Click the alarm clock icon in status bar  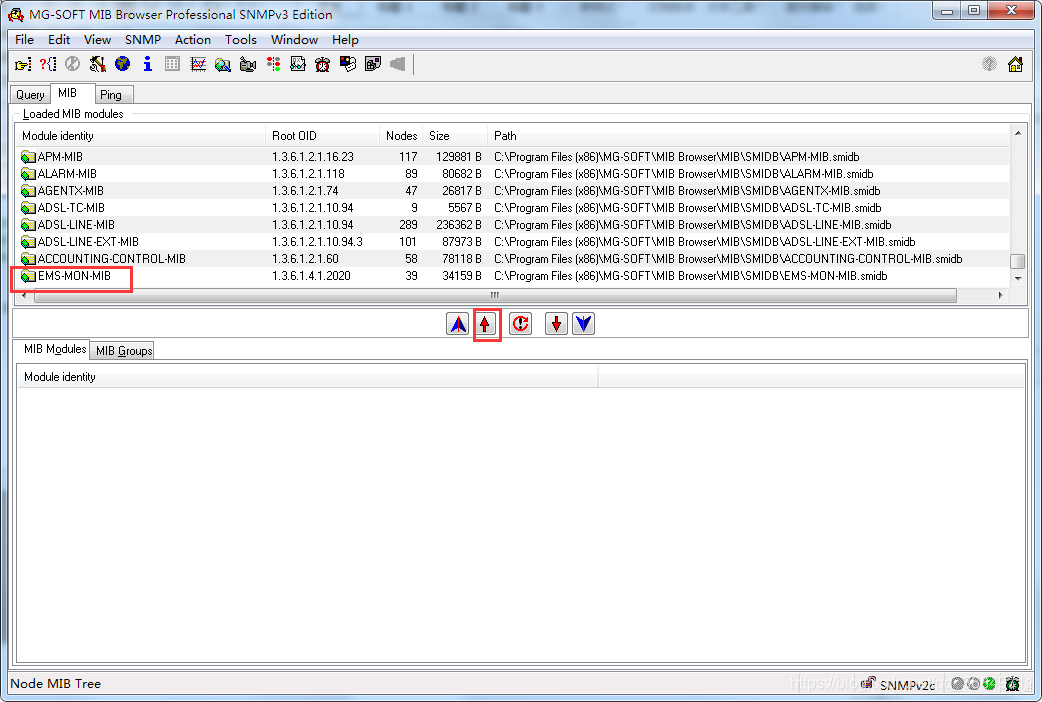[x=1013, y=683]
